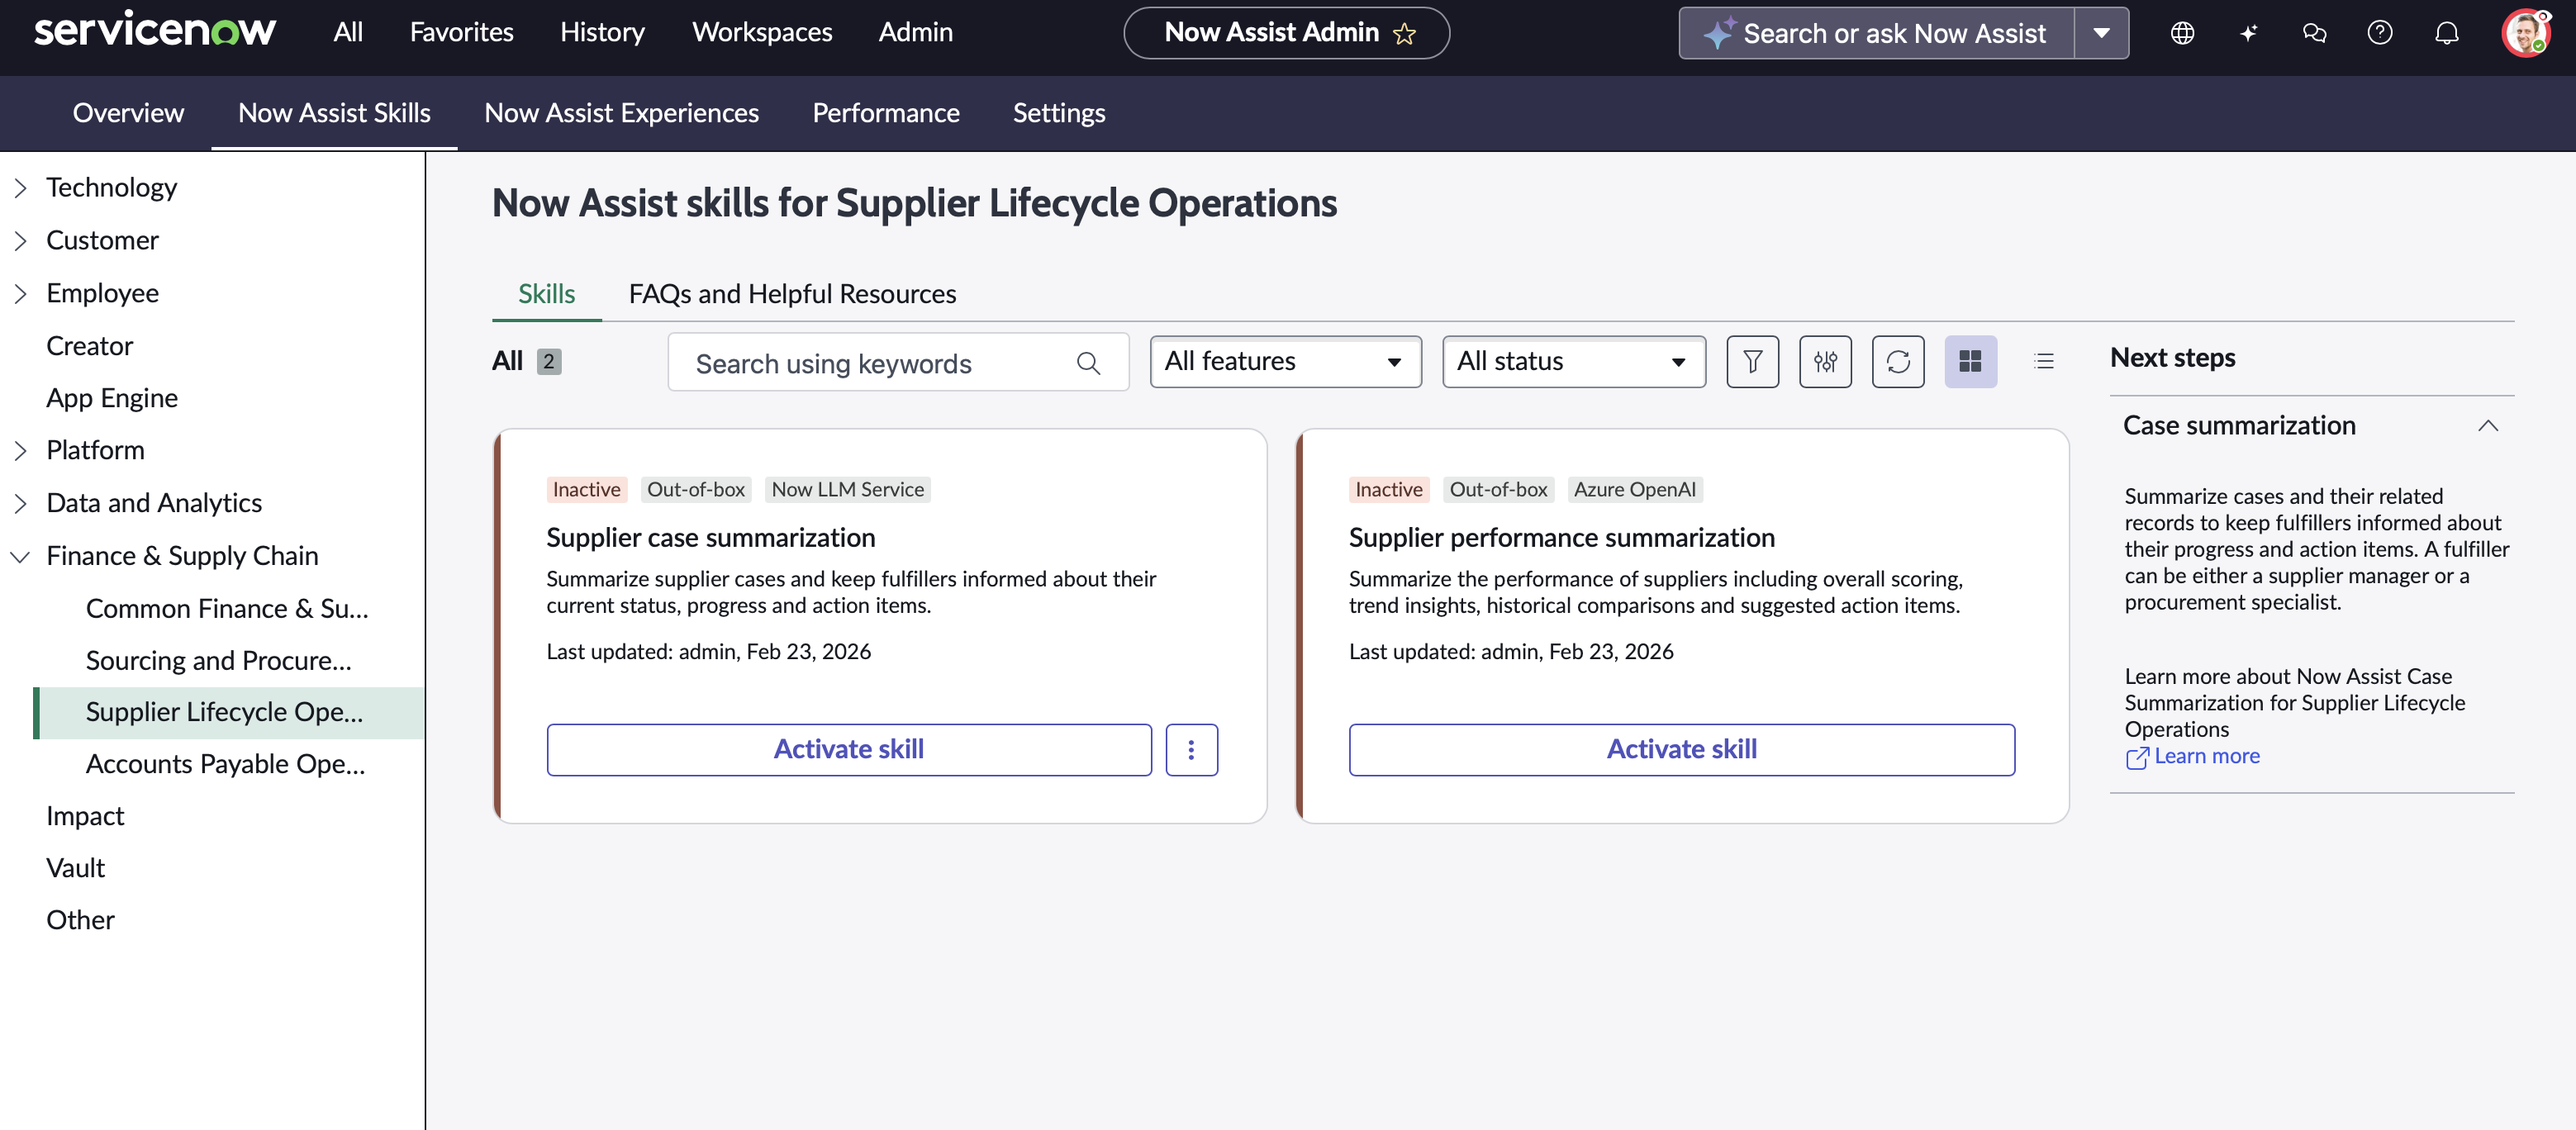Refresh the skills list
Screen dimensions: 2576x1130
click(x=1898, y=361)
